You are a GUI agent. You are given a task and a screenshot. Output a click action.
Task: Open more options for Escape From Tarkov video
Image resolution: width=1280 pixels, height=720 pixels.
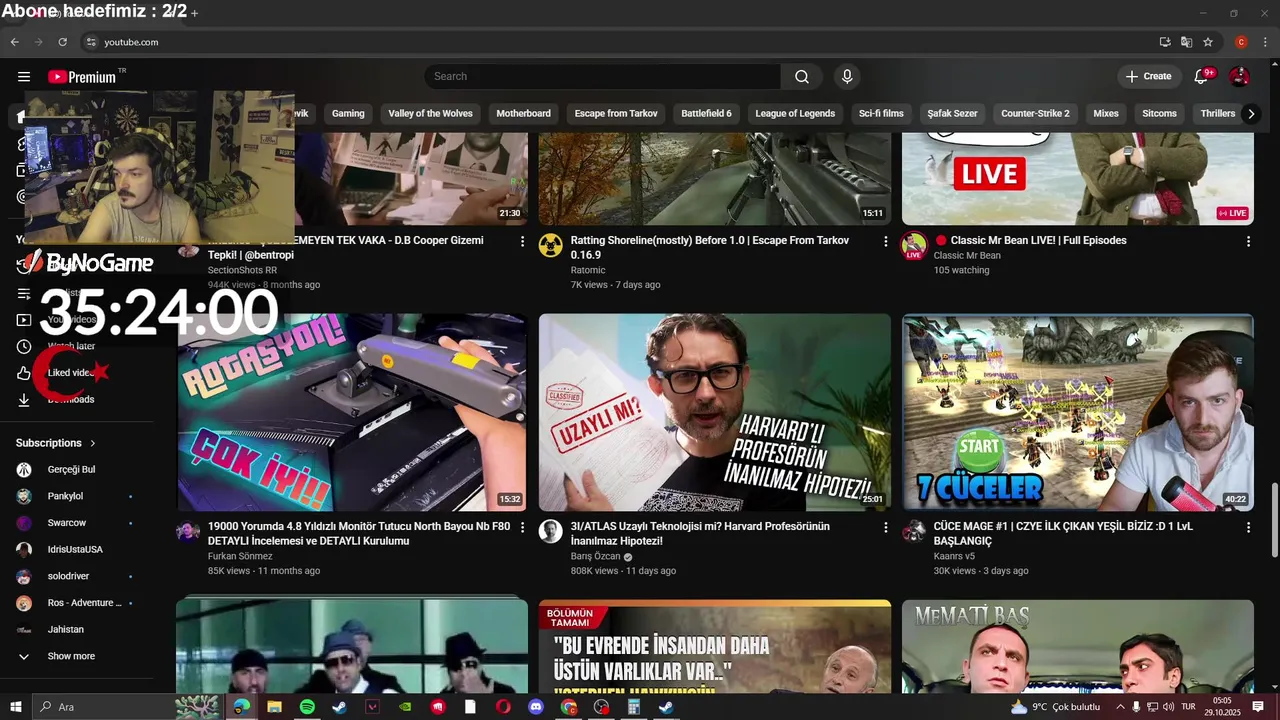(x=885, y=241)
